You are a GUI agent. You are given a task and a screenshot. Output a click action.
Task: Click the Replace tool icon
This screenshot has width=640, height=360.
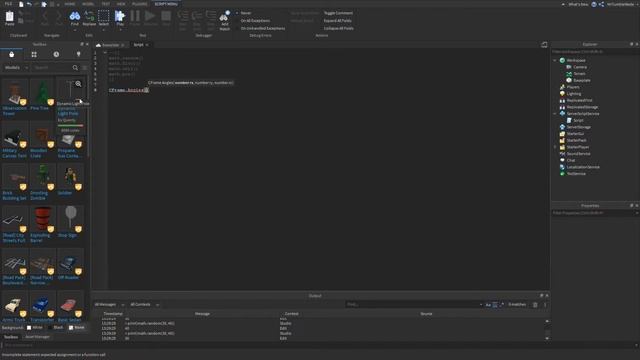tap(89, 16)
